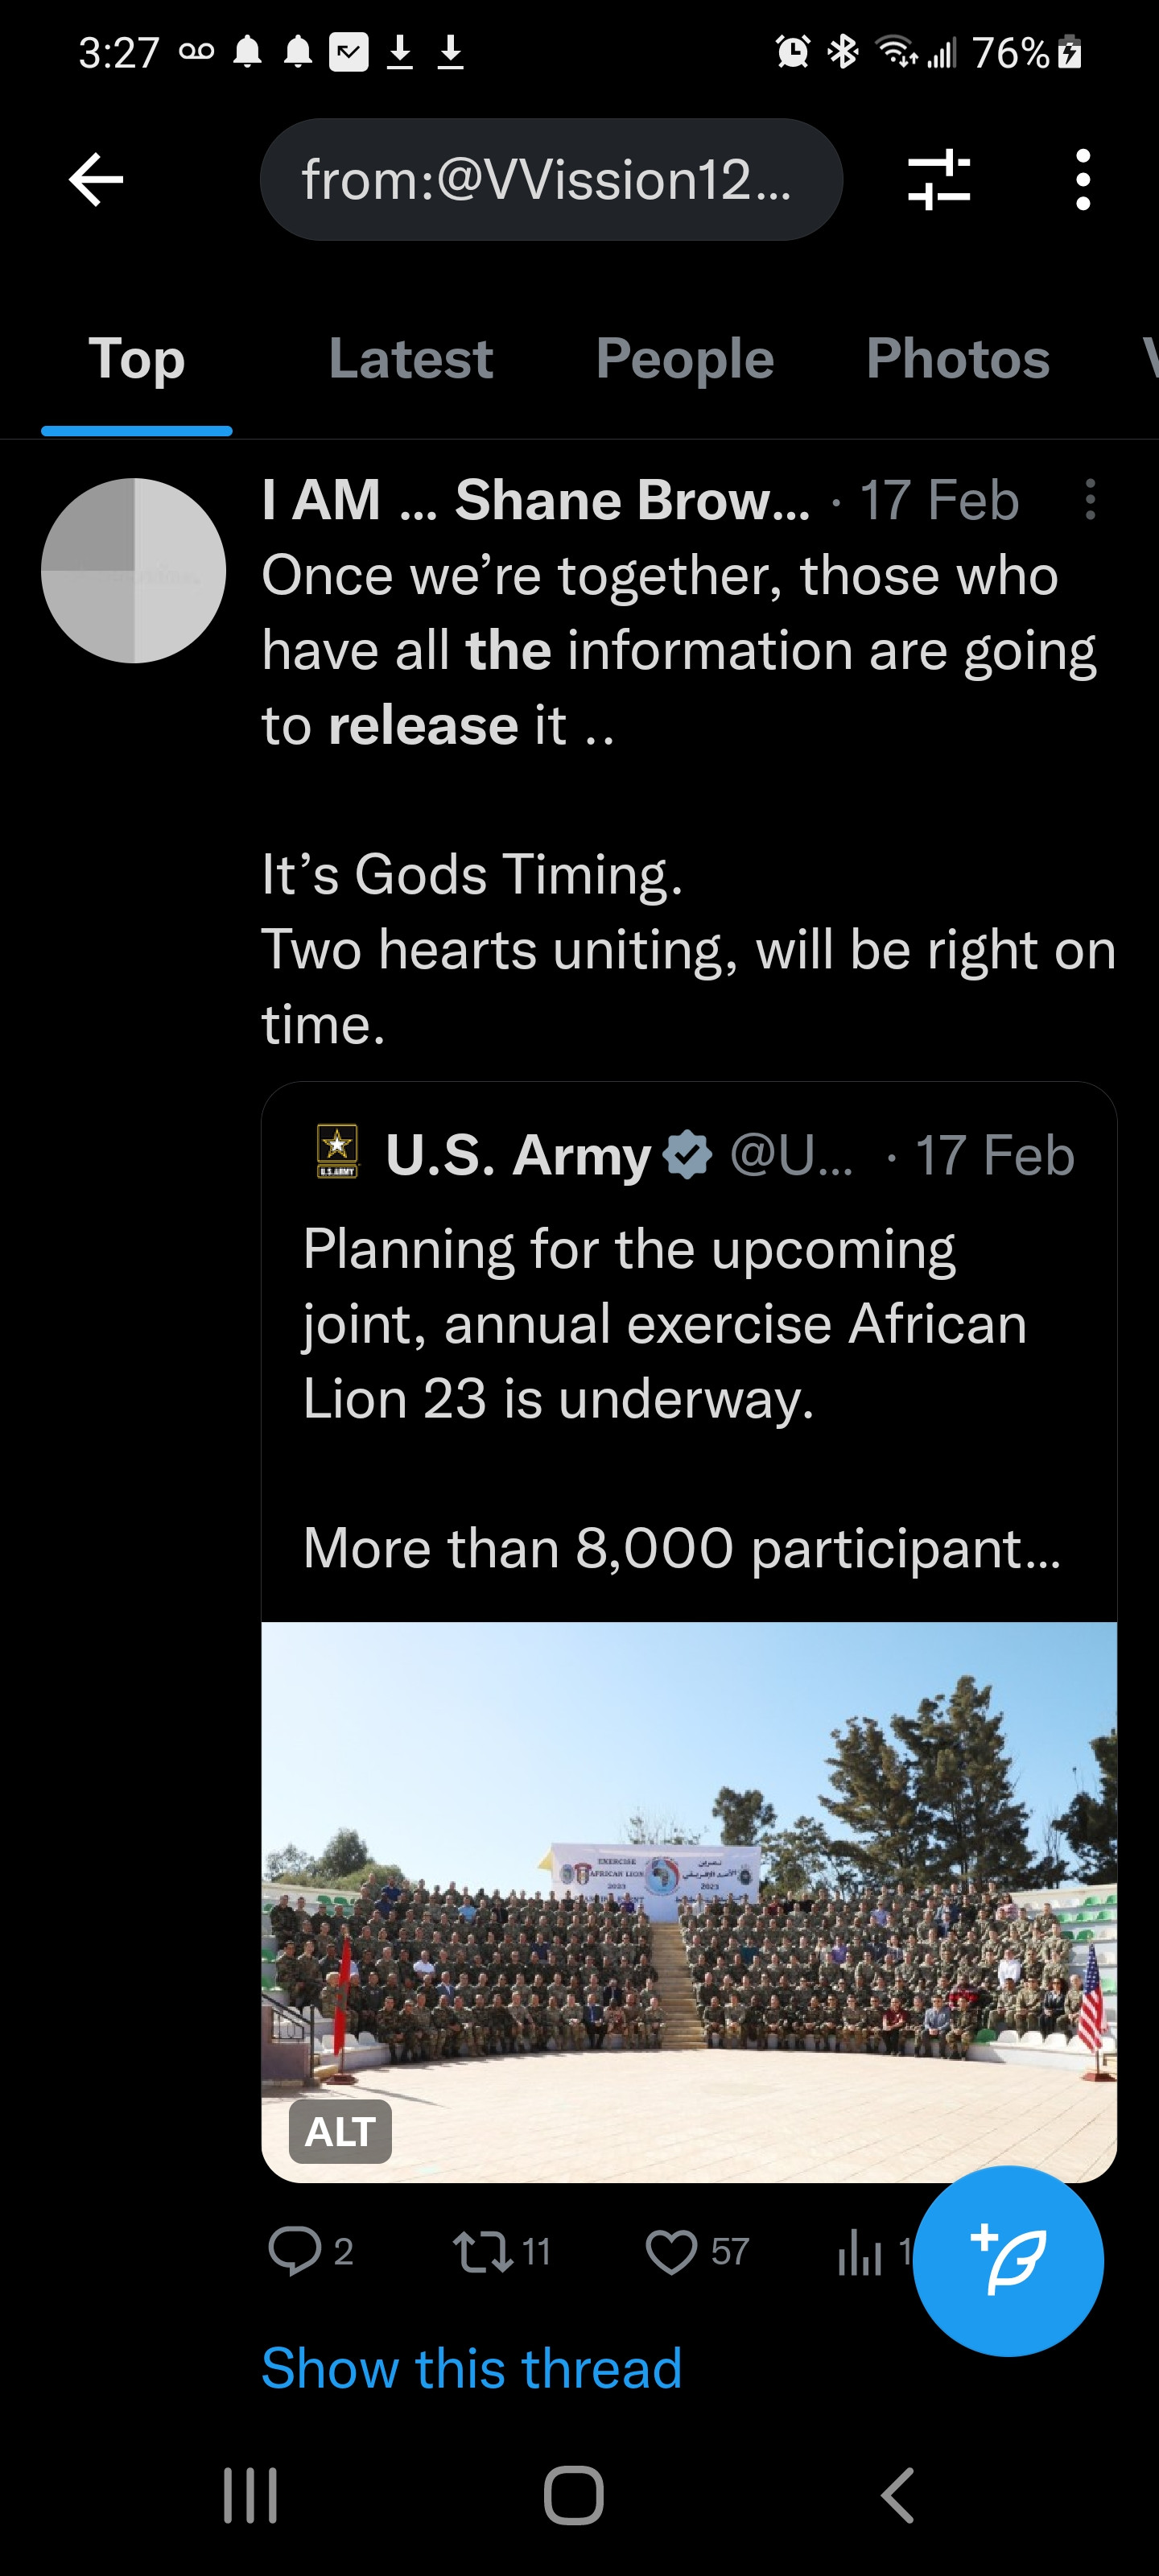This screenshot has height=2576, width=1159.
Task: Tap the reply icon under the tweet
Action: coord(294,2251)
